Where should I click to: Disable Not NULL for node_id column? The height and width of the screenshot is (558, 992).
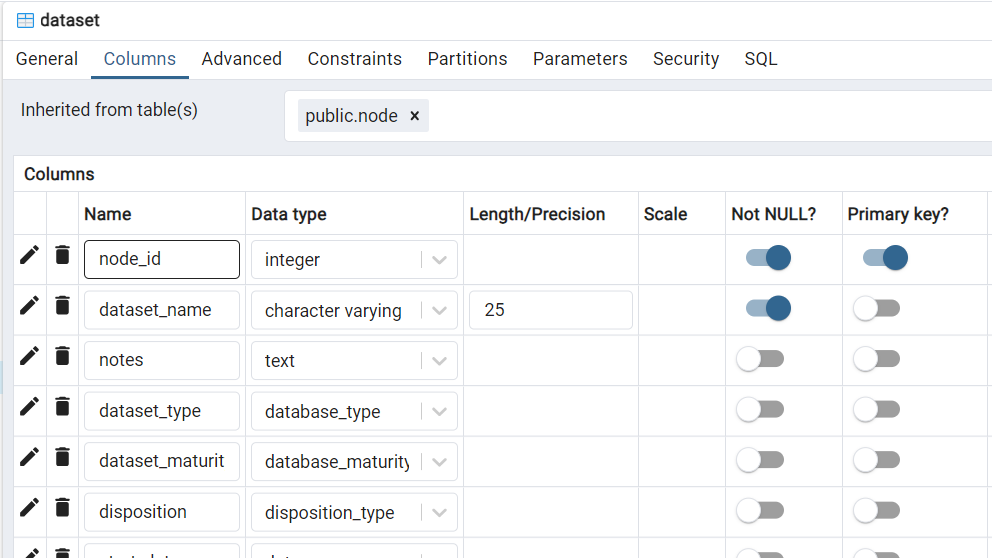click(768, 259)
